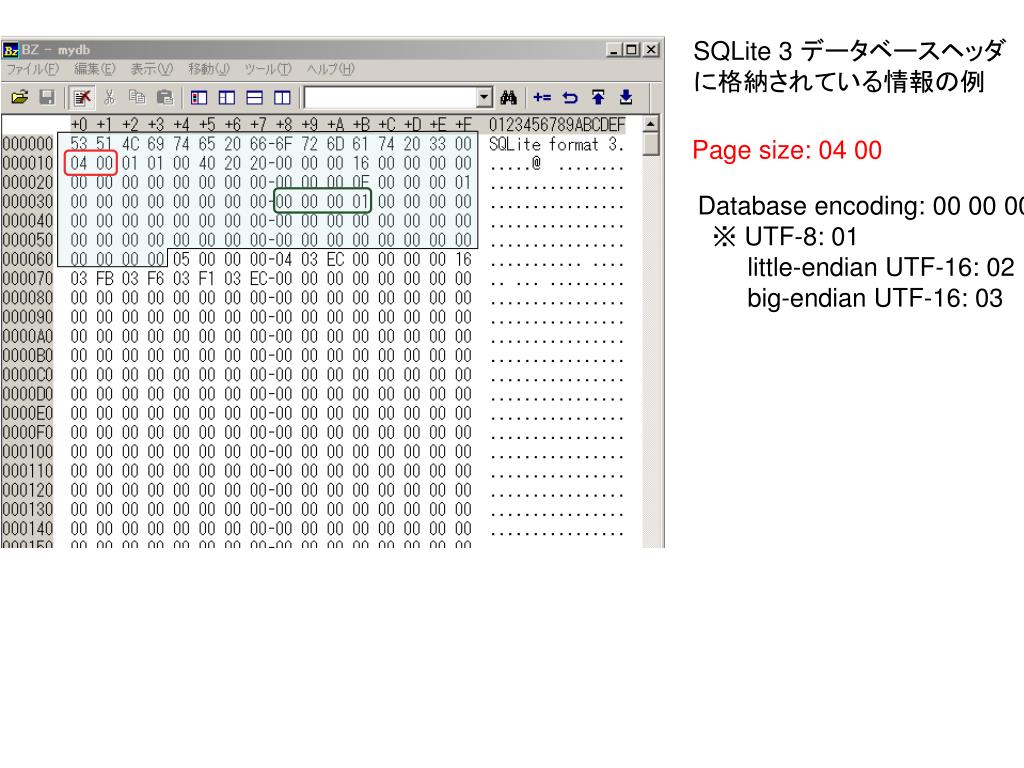The width and height of the screenshot is (1024, 768).
Task: Click the split horizontally icon
Action: [255, 98]
